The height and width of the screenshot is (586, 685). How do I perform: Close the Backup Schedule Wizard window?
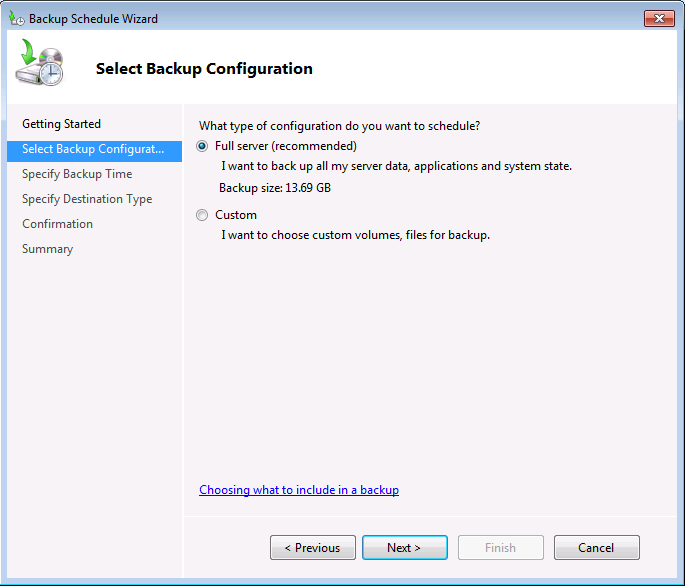[x=658, y=18]
